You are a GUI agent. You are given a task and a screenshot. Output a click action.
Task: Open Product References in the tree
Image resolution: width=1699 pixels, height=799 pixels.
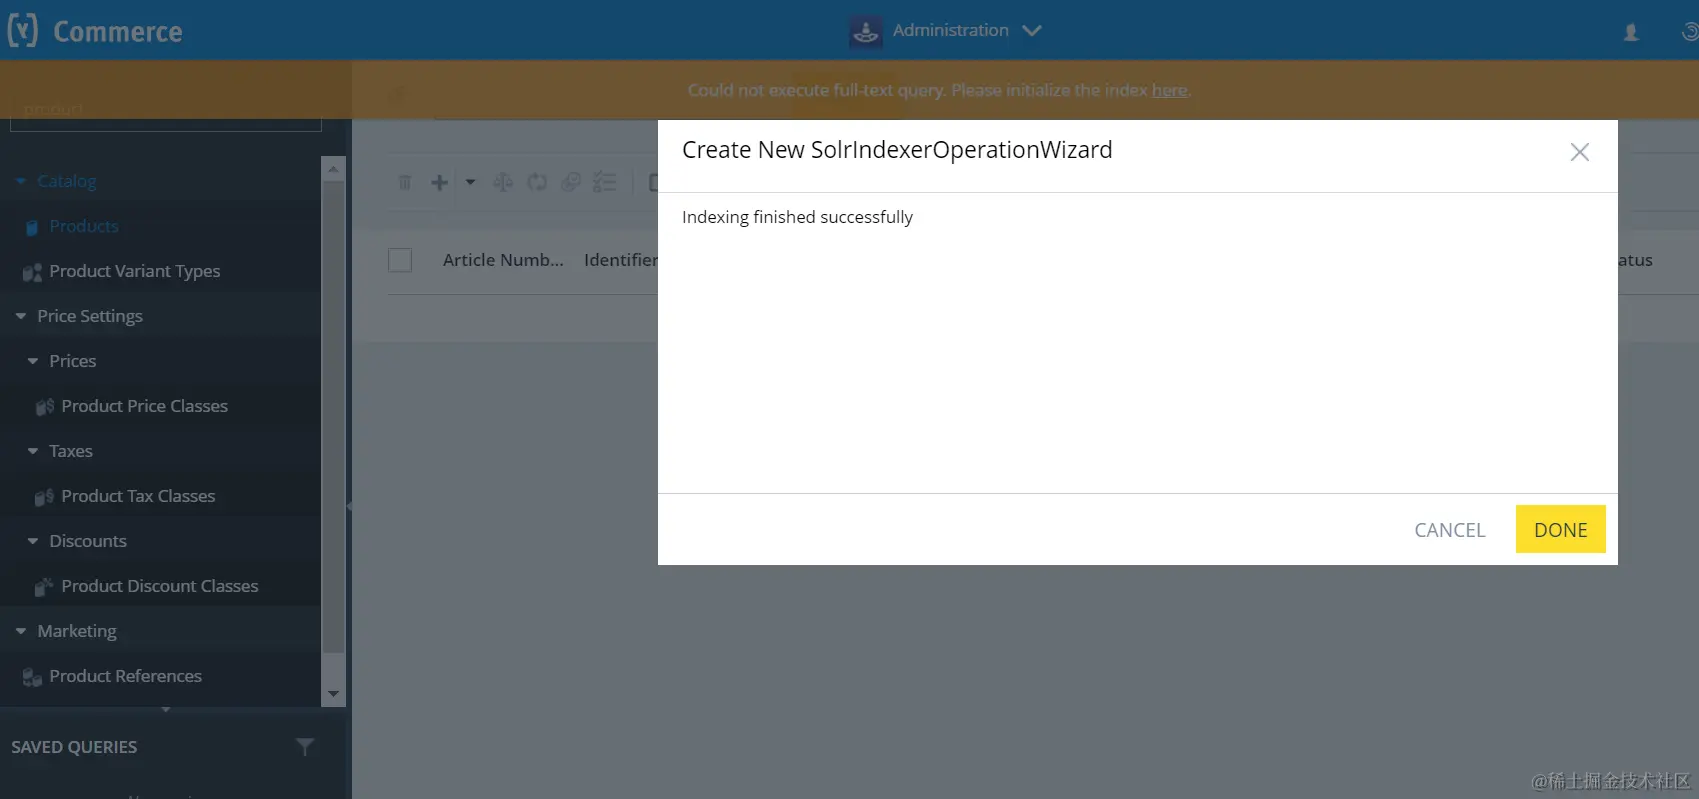tap(126, 676)
